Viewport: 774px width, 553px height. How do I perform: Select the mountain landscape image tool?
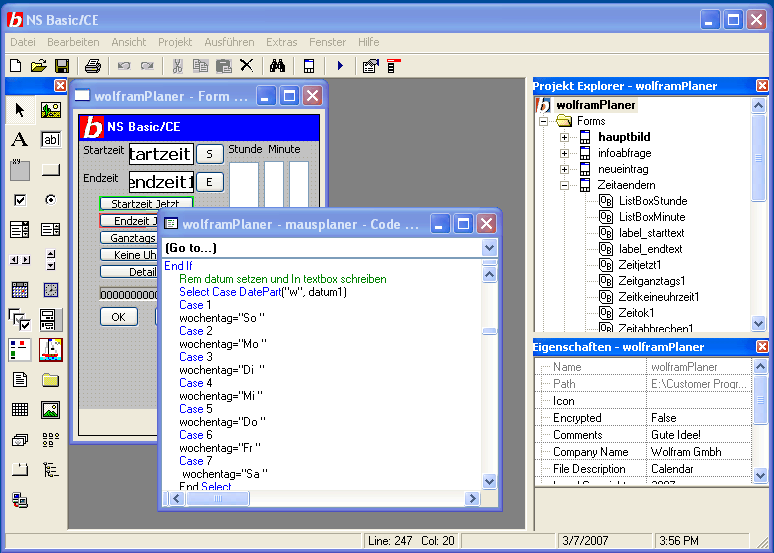click(x=50, y=409)
